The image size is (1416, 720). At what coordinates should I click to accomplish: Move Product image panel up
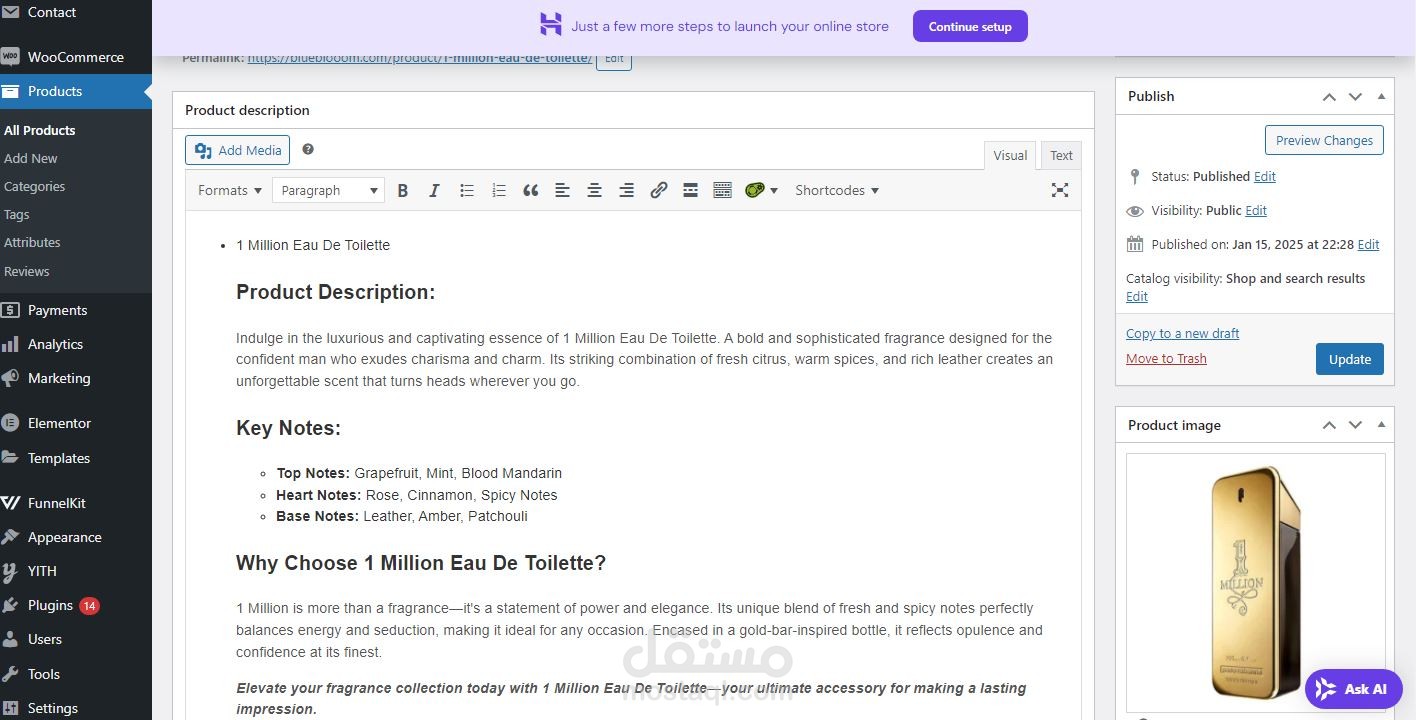point(1329,425)
